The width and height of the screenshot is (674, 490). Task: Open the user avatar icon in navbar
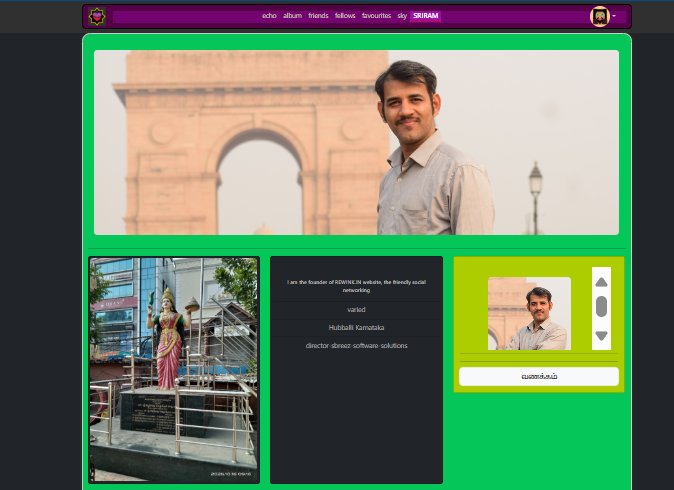tap(600, 16)
